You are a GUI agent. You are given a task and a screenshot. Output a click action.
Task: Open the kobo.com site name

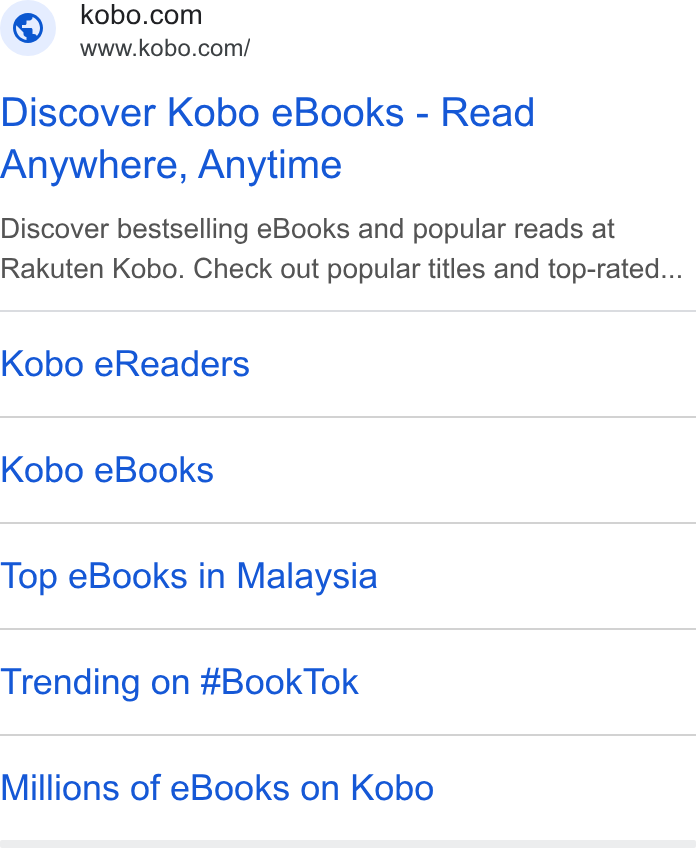[x=141, y=15]
